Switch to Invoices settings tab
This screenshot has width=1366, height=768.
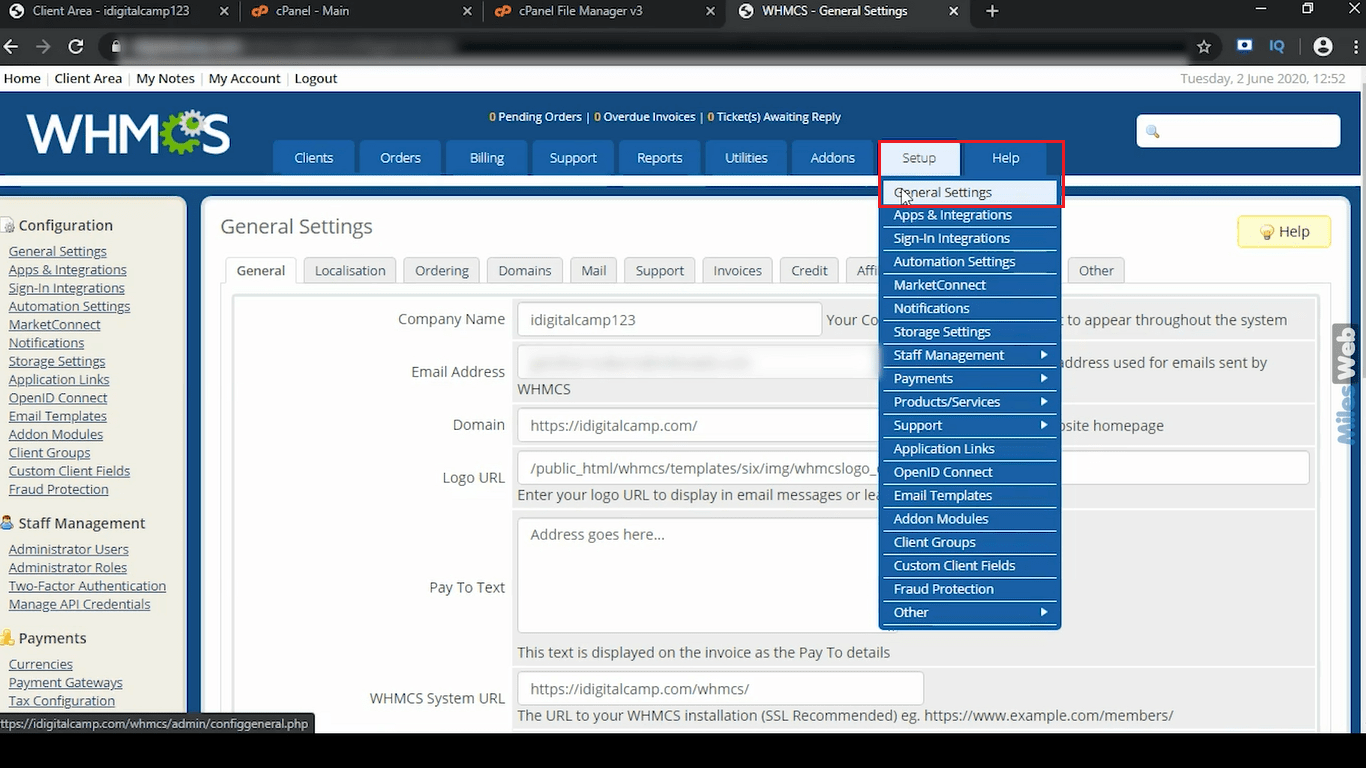(738, 270)
